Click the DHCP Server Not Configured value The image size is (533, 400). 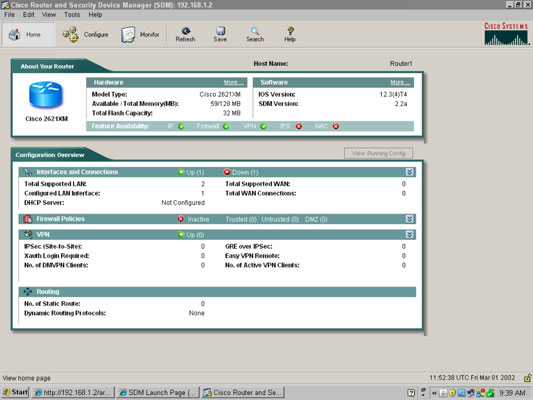click(183, 203)
